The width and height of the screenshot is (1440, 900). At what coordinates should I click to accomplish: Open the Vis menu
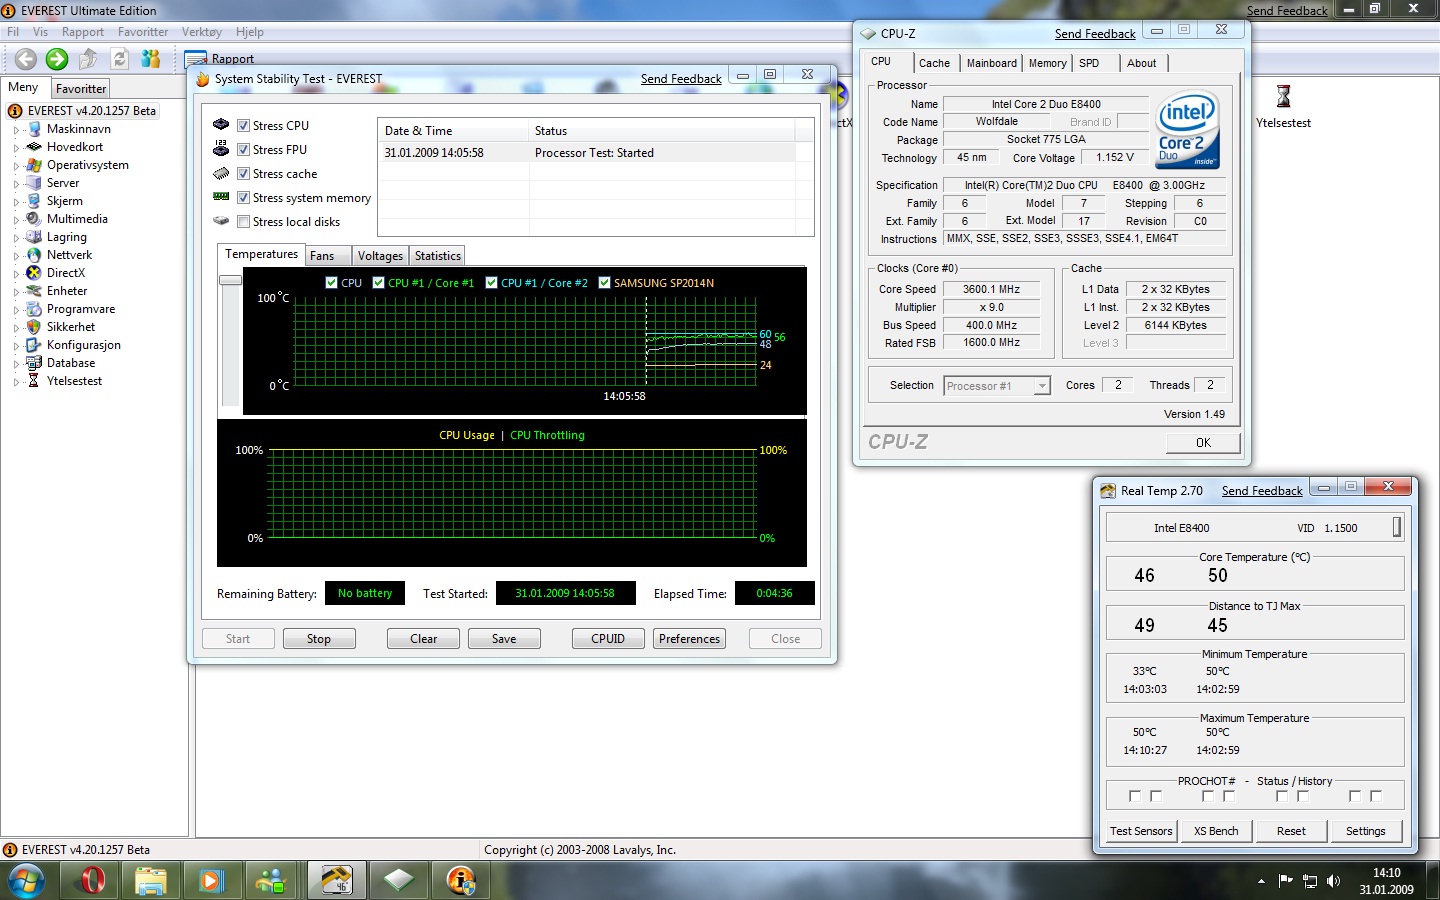point(40,32)
